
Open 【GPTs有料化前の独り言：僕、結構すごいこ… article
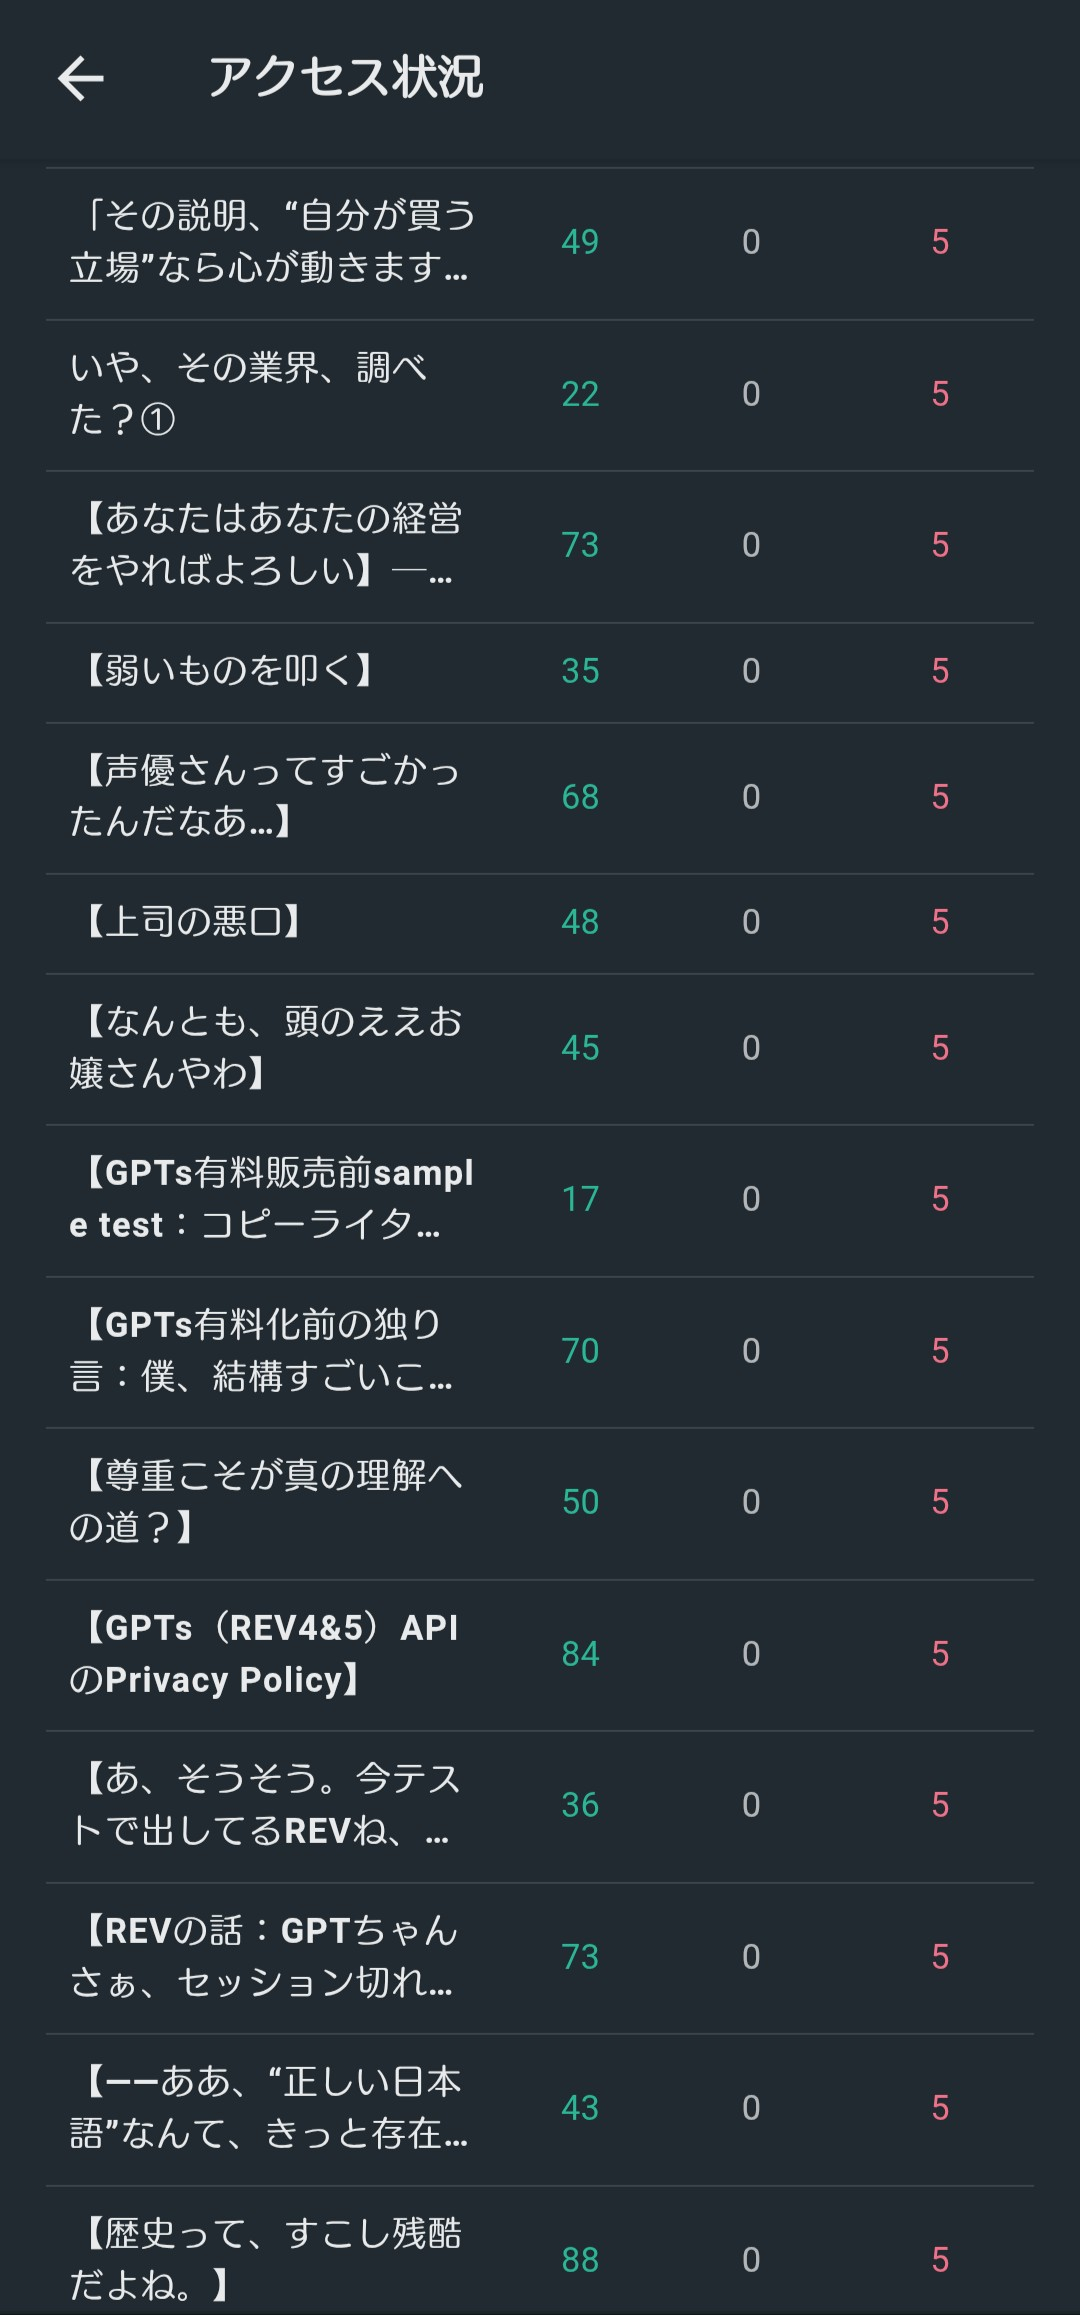tap(260, 1351)
